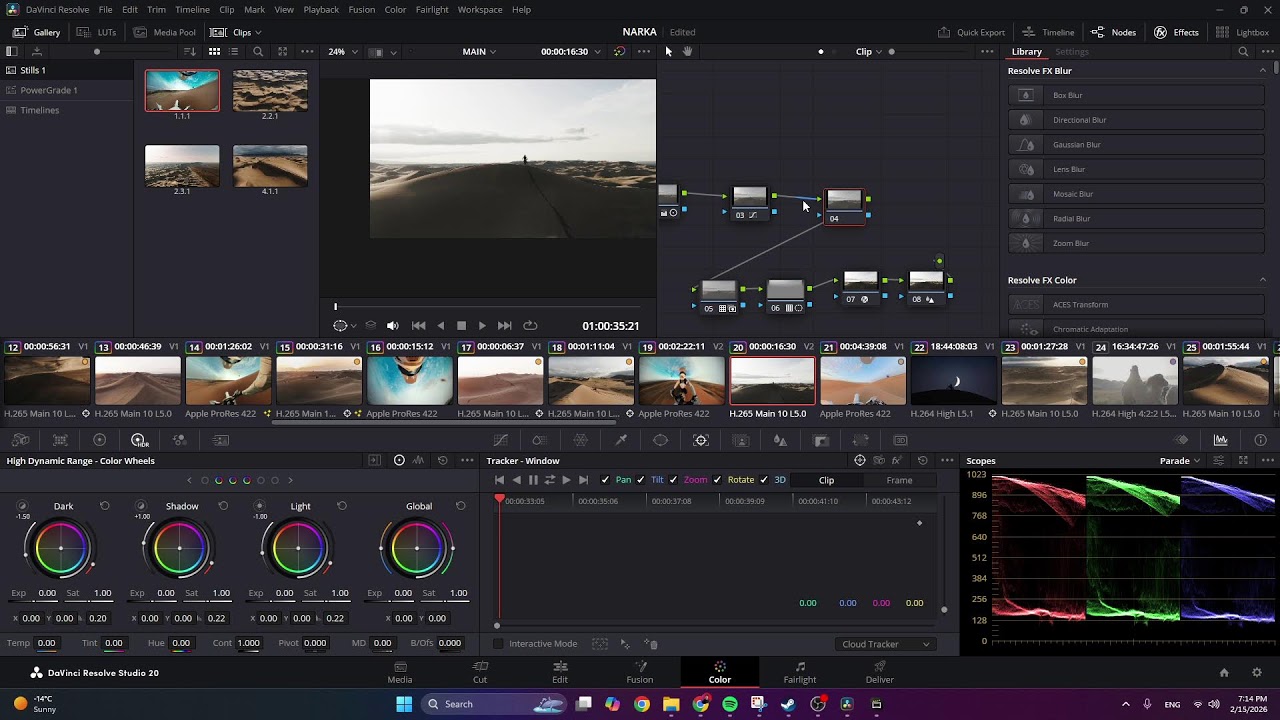
Task: Open the Fusion page icon
Action: coord(640,672)
